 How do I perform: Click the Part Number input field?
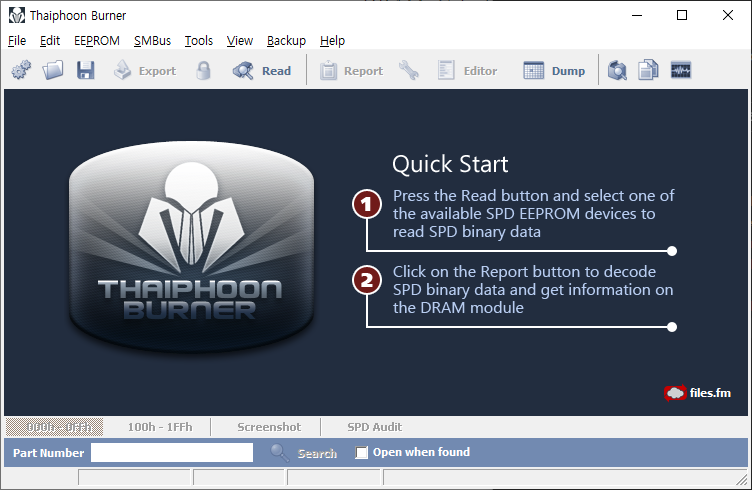click(172, 453)
